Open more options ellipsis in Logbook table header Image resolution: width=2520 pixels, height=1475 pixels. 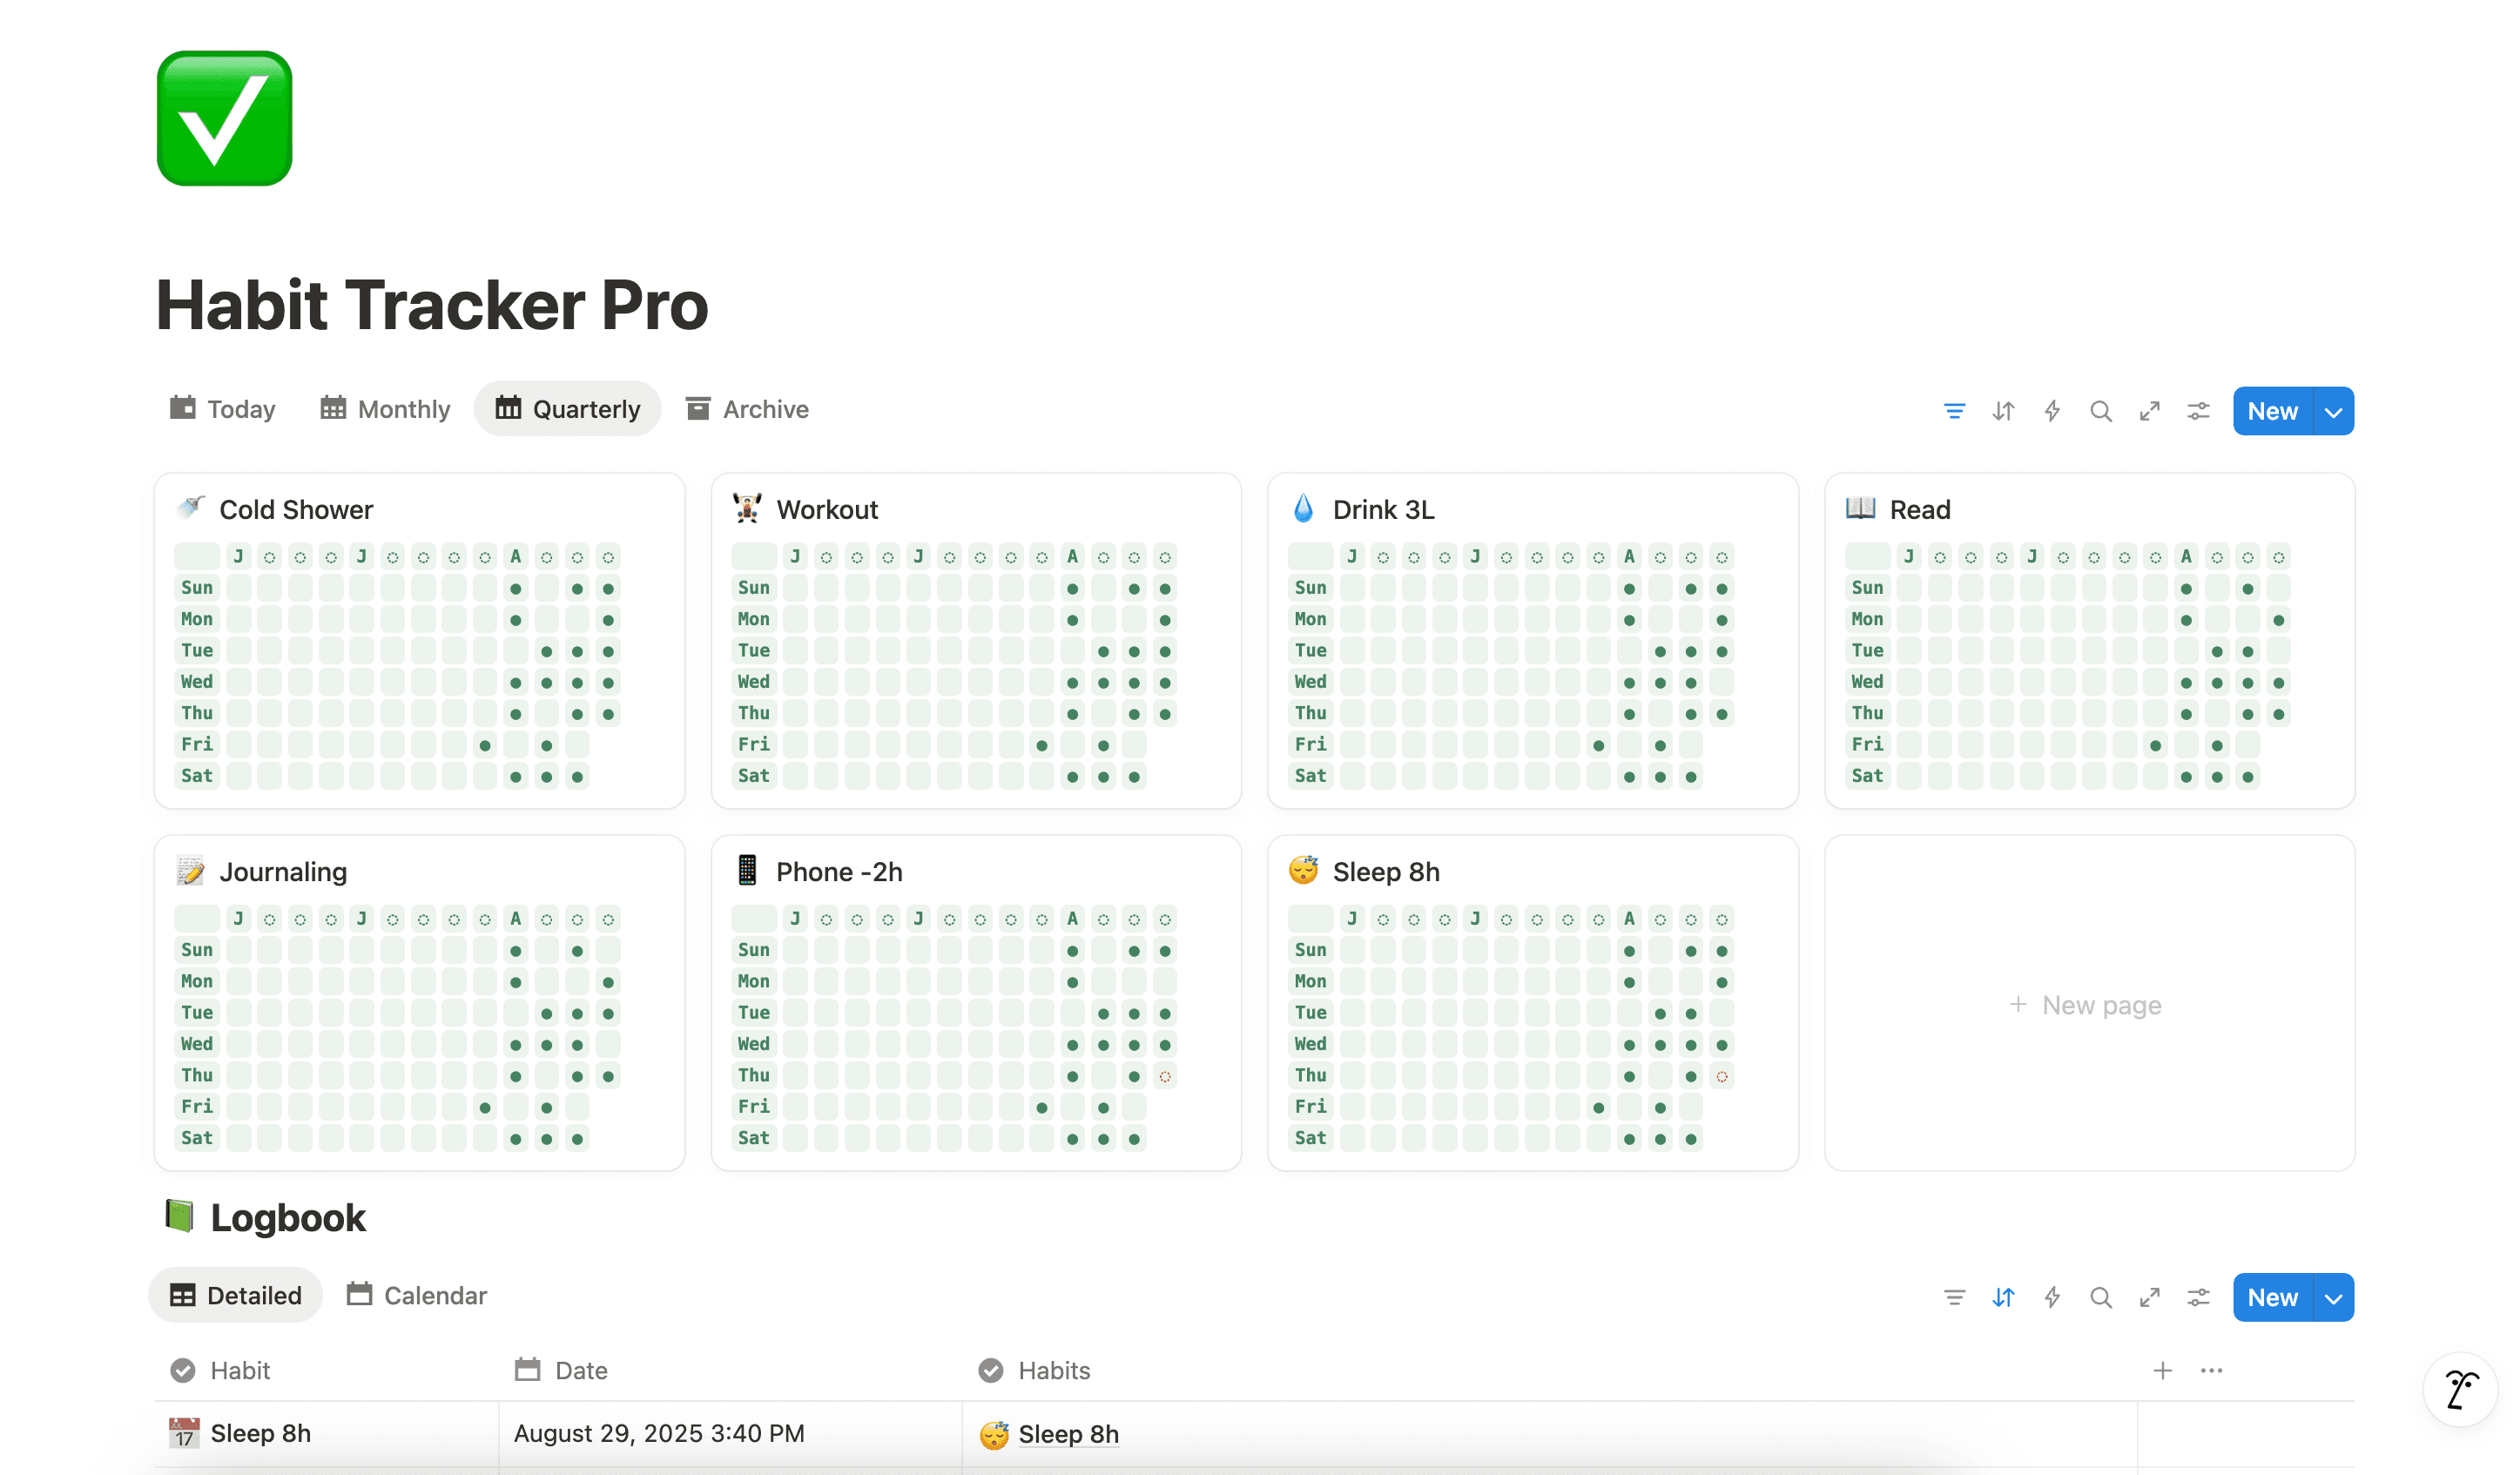(2211, 1370)
